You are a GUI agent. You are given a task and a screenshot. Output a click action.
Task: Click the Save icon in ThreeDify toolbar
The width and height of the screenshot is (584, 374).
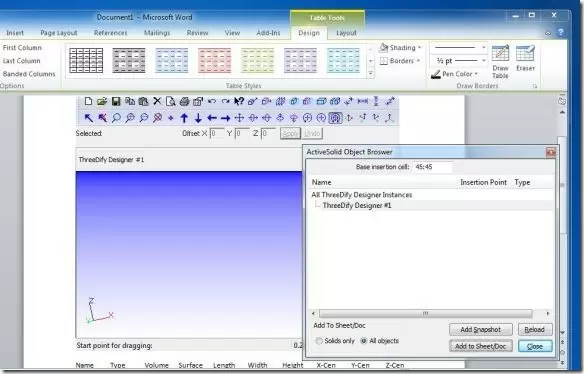coord(116,101)
